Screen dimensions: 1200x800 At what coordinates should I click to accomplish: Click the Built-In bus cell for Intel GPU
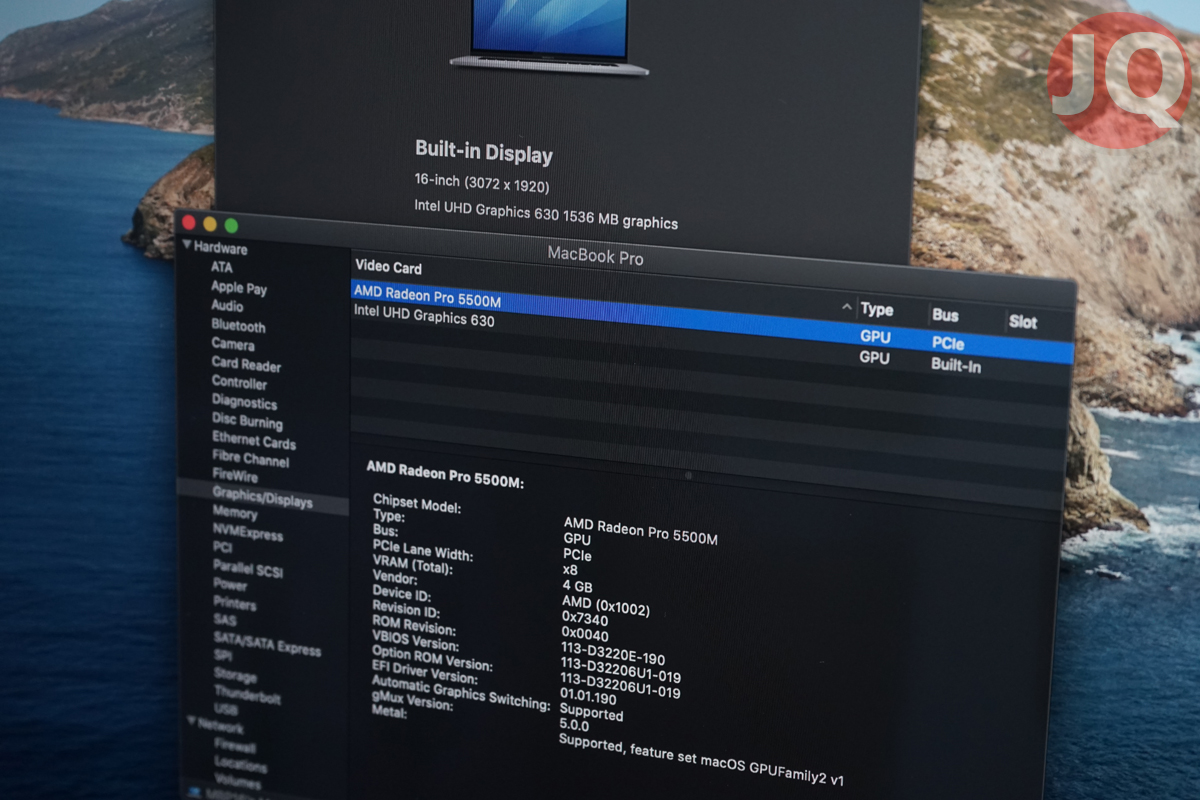(956, 365)
